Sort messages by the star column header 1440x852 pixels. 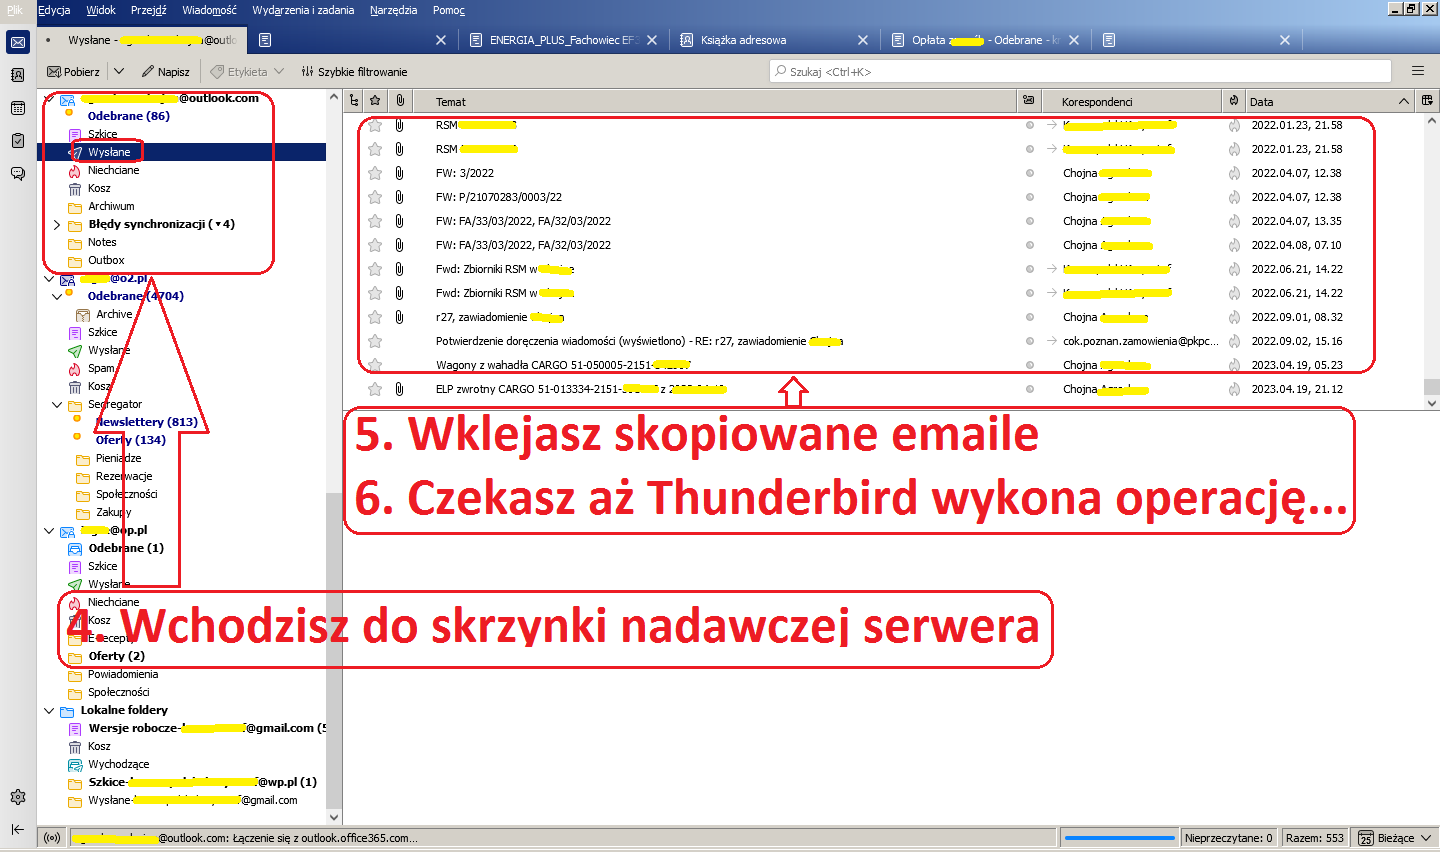(375, 101)
